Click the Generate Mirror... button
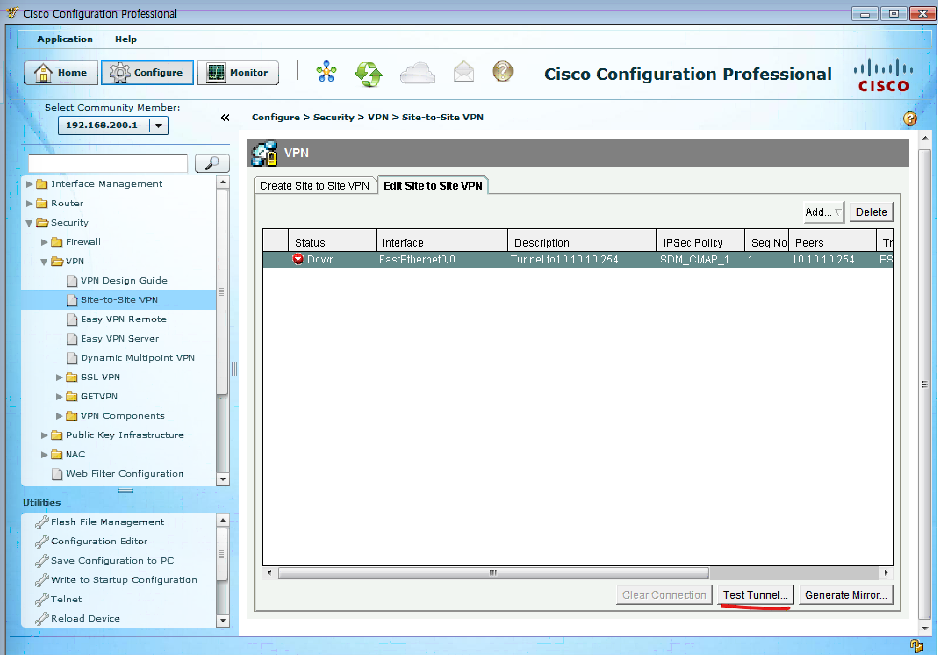 pos(846,595)
